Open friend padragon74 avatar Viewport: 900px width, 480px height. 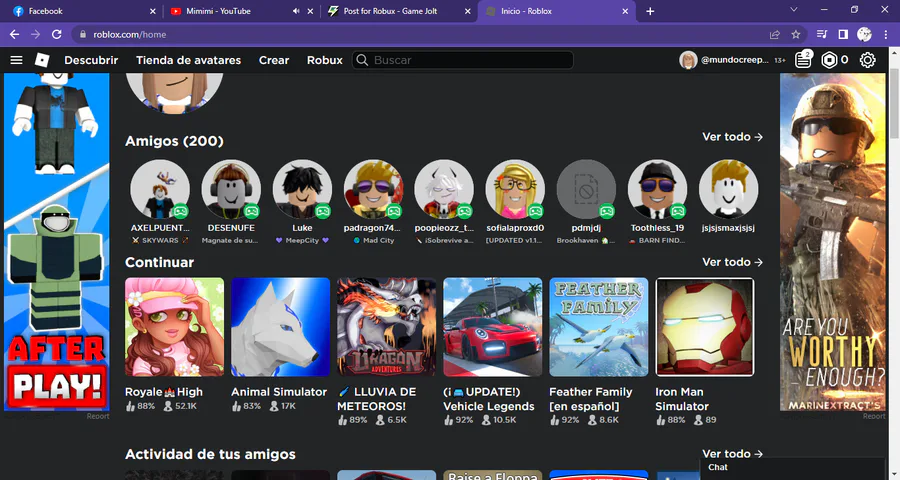point(373,189)
